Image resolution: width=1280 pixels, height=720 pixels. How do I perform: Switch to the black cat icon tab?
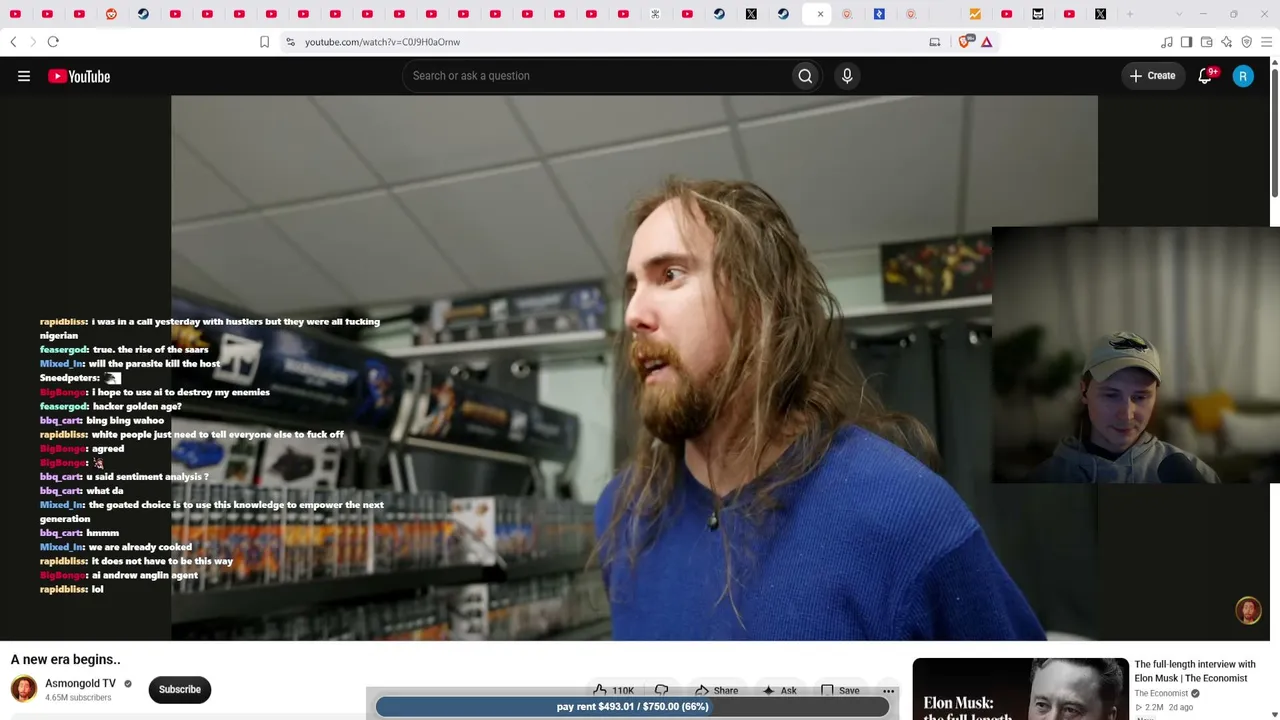tap(1038, 14)
